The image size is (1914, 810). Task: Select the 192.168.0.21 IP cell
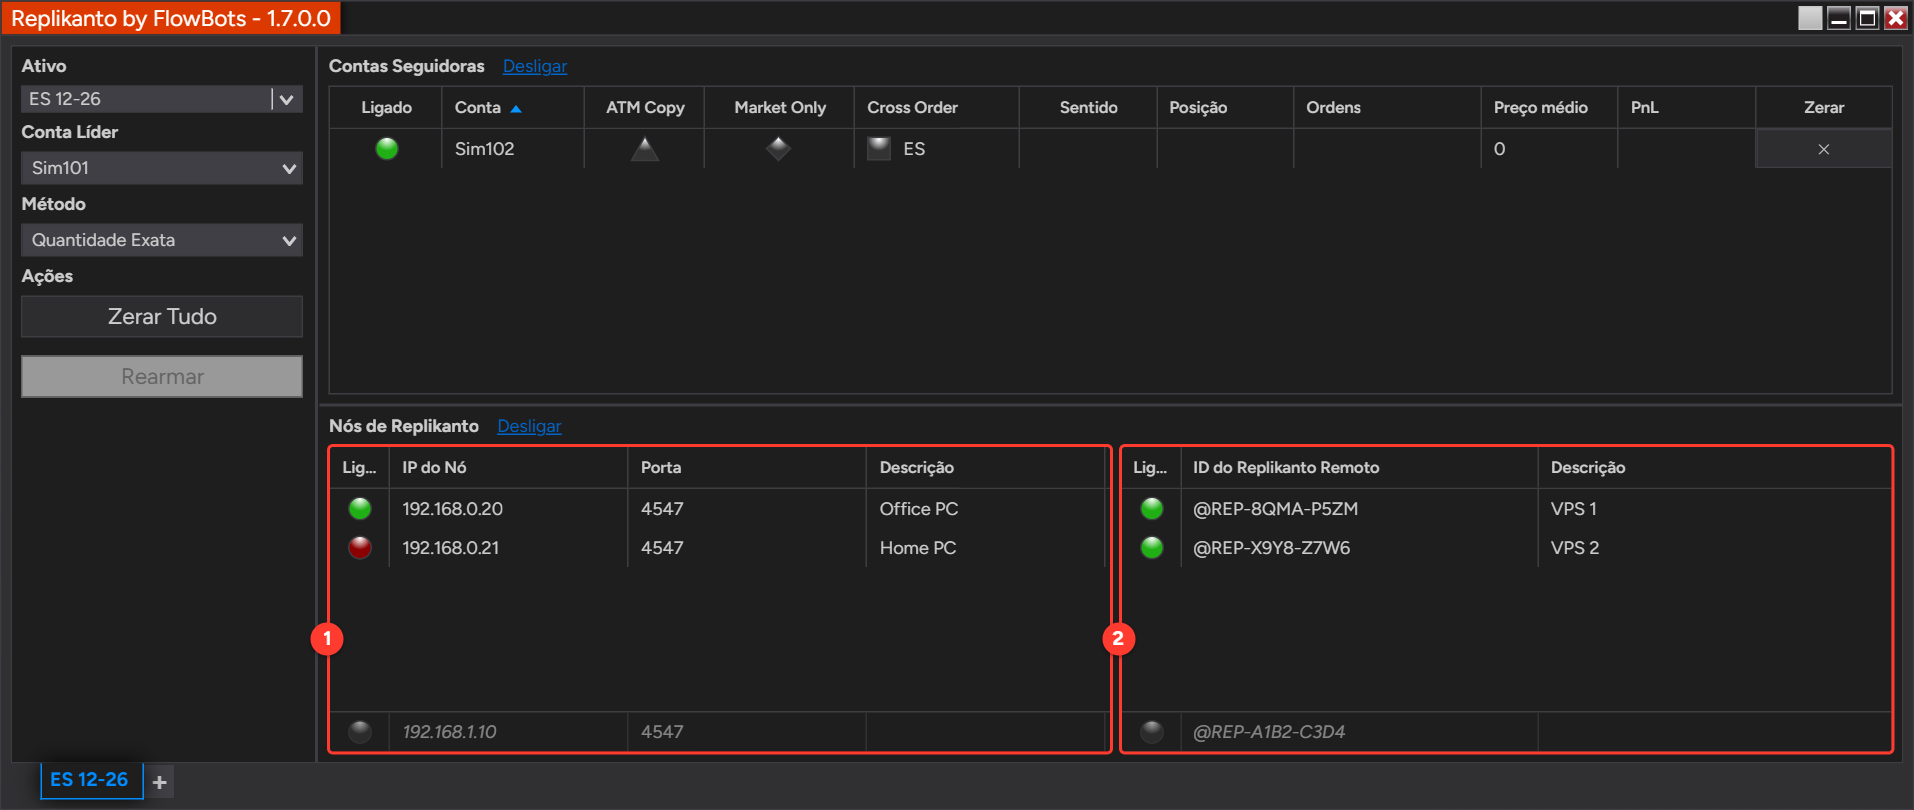pos(508,548)
